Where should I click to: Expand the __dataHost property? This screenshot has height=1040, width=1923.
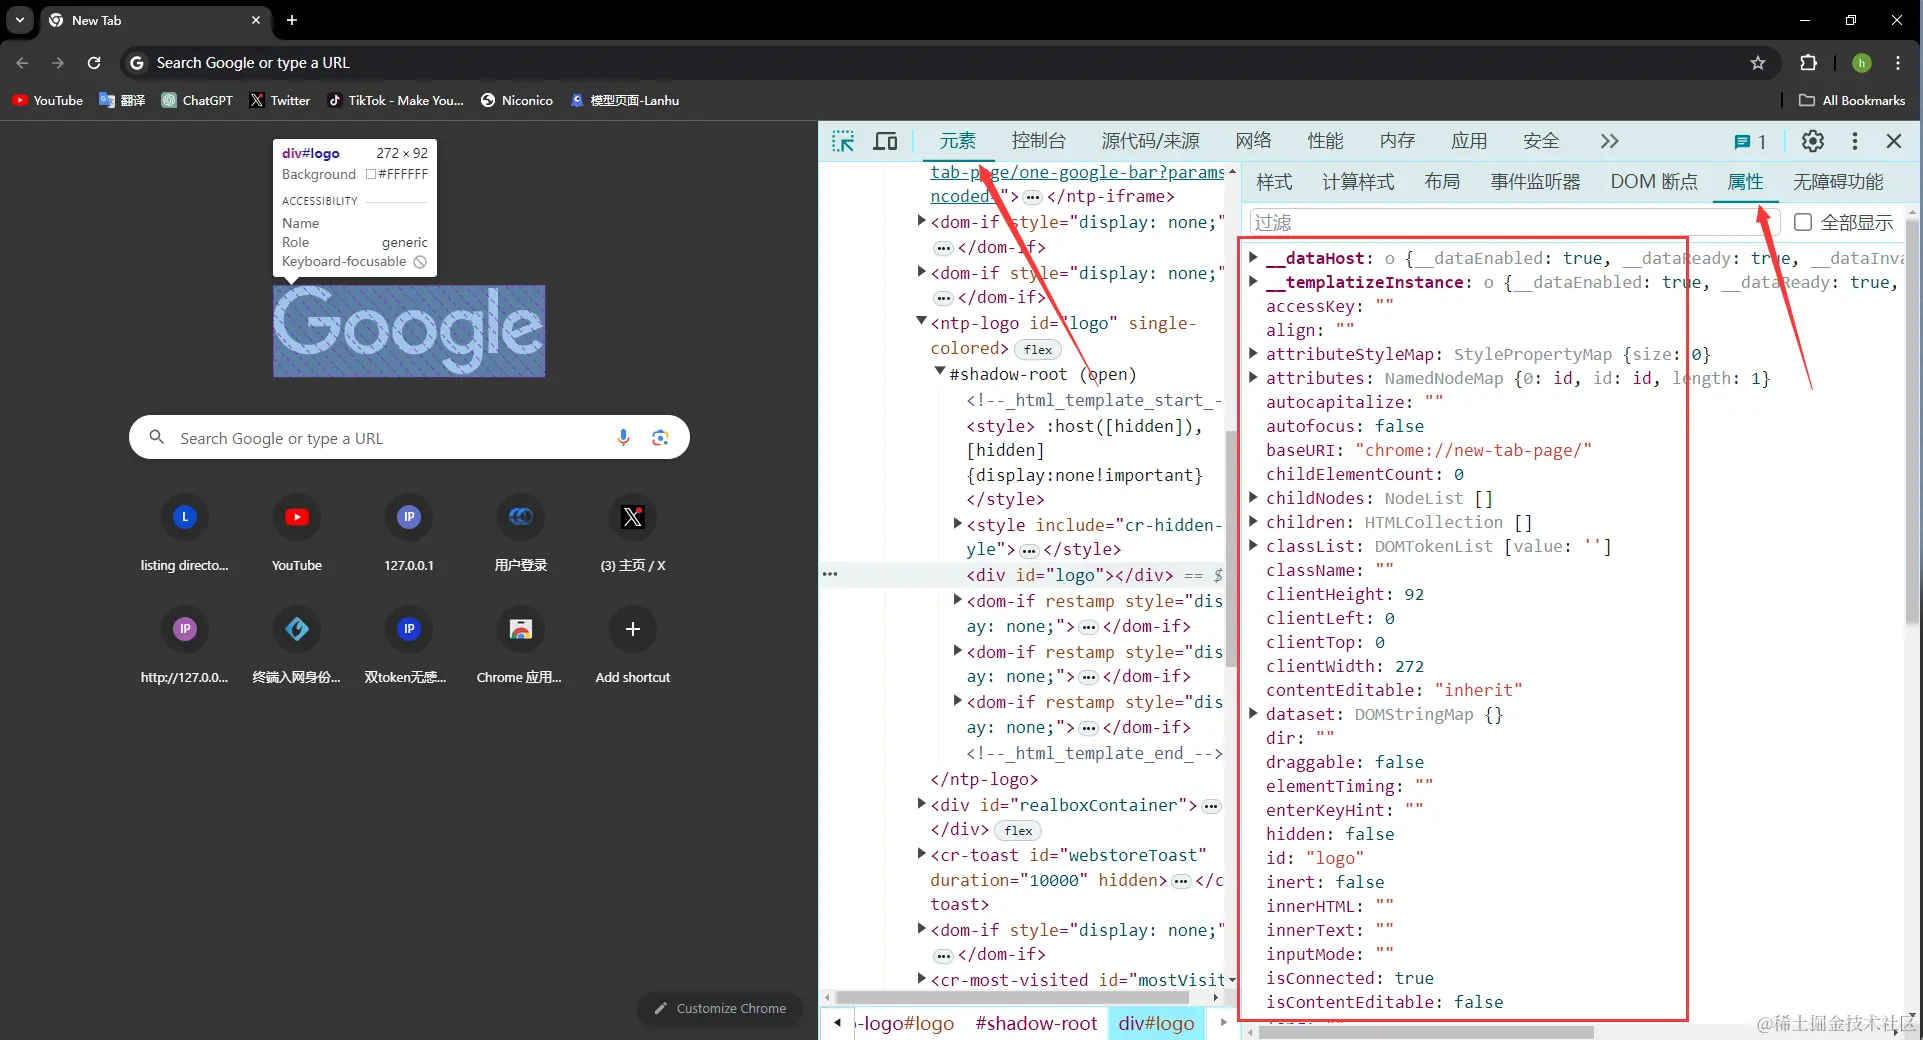click(x=1253, y=258)
